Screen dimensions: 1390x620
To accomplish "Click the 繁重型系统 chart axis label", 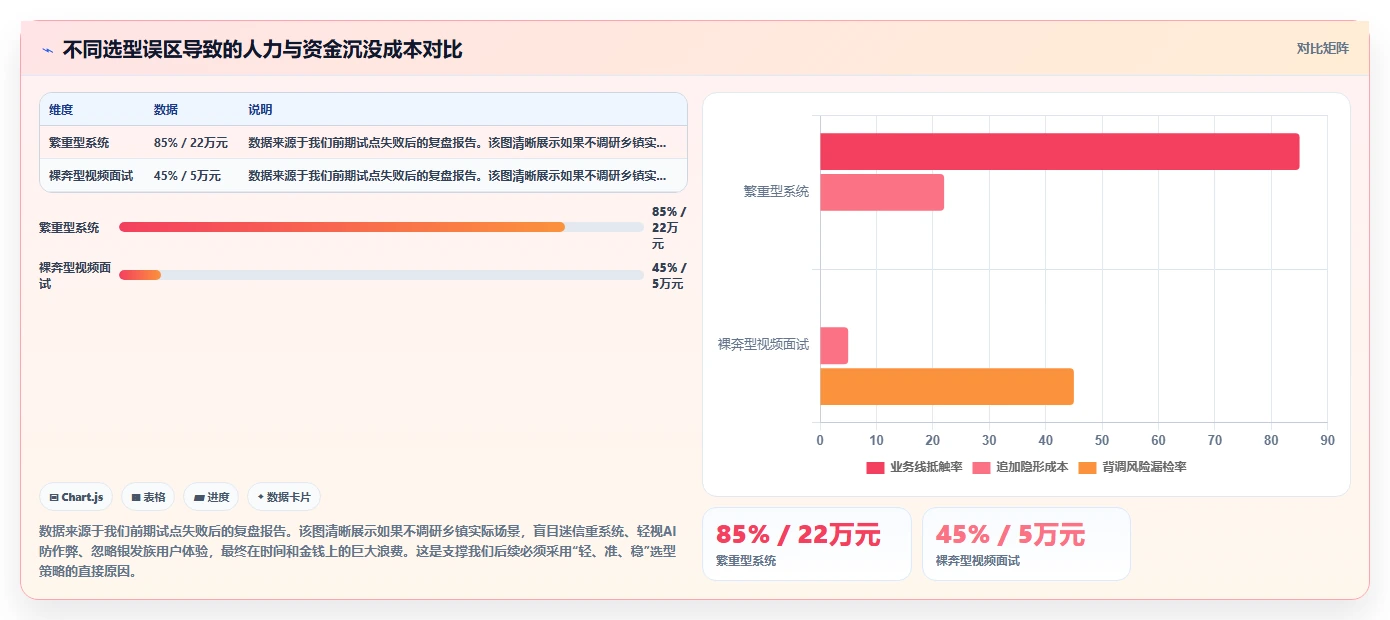I will pyautogui.click(x=776, y=192).
